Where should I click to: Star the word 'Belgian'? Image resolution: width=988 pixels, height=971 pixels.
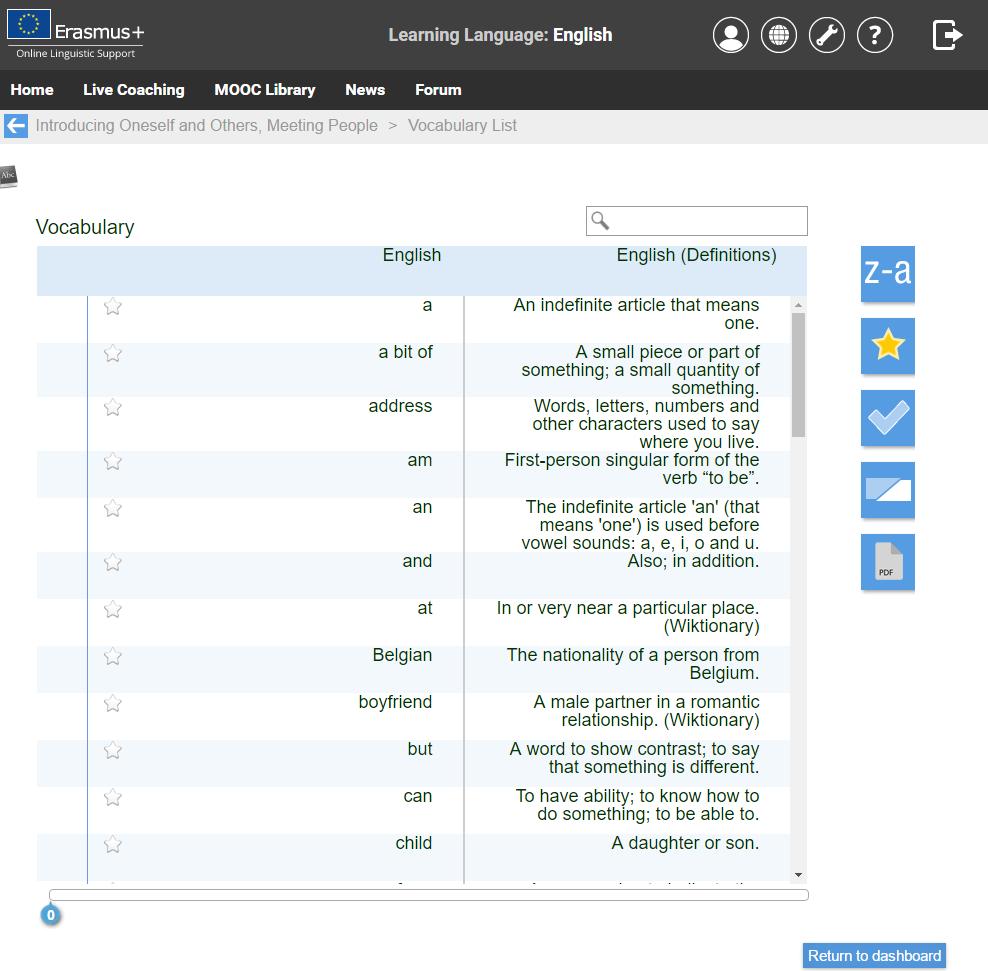pyautogui.click(x=113, y=657)
